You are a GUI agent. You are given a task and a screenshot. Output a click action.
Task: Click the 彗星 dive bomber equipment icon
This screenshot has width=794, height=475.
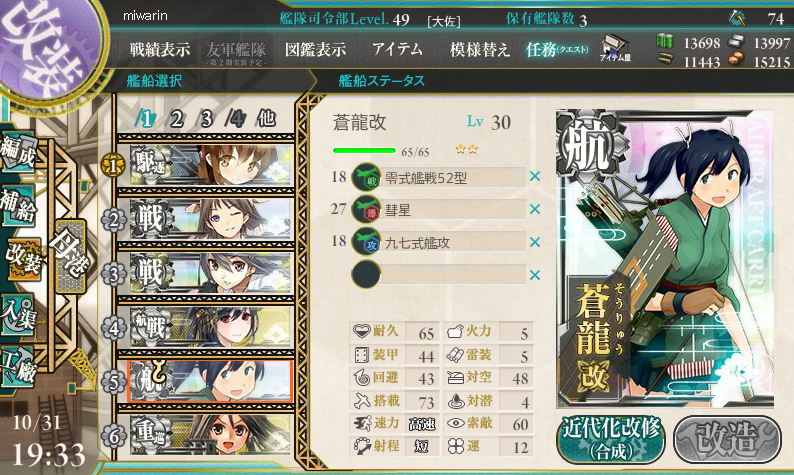(366, 209)
